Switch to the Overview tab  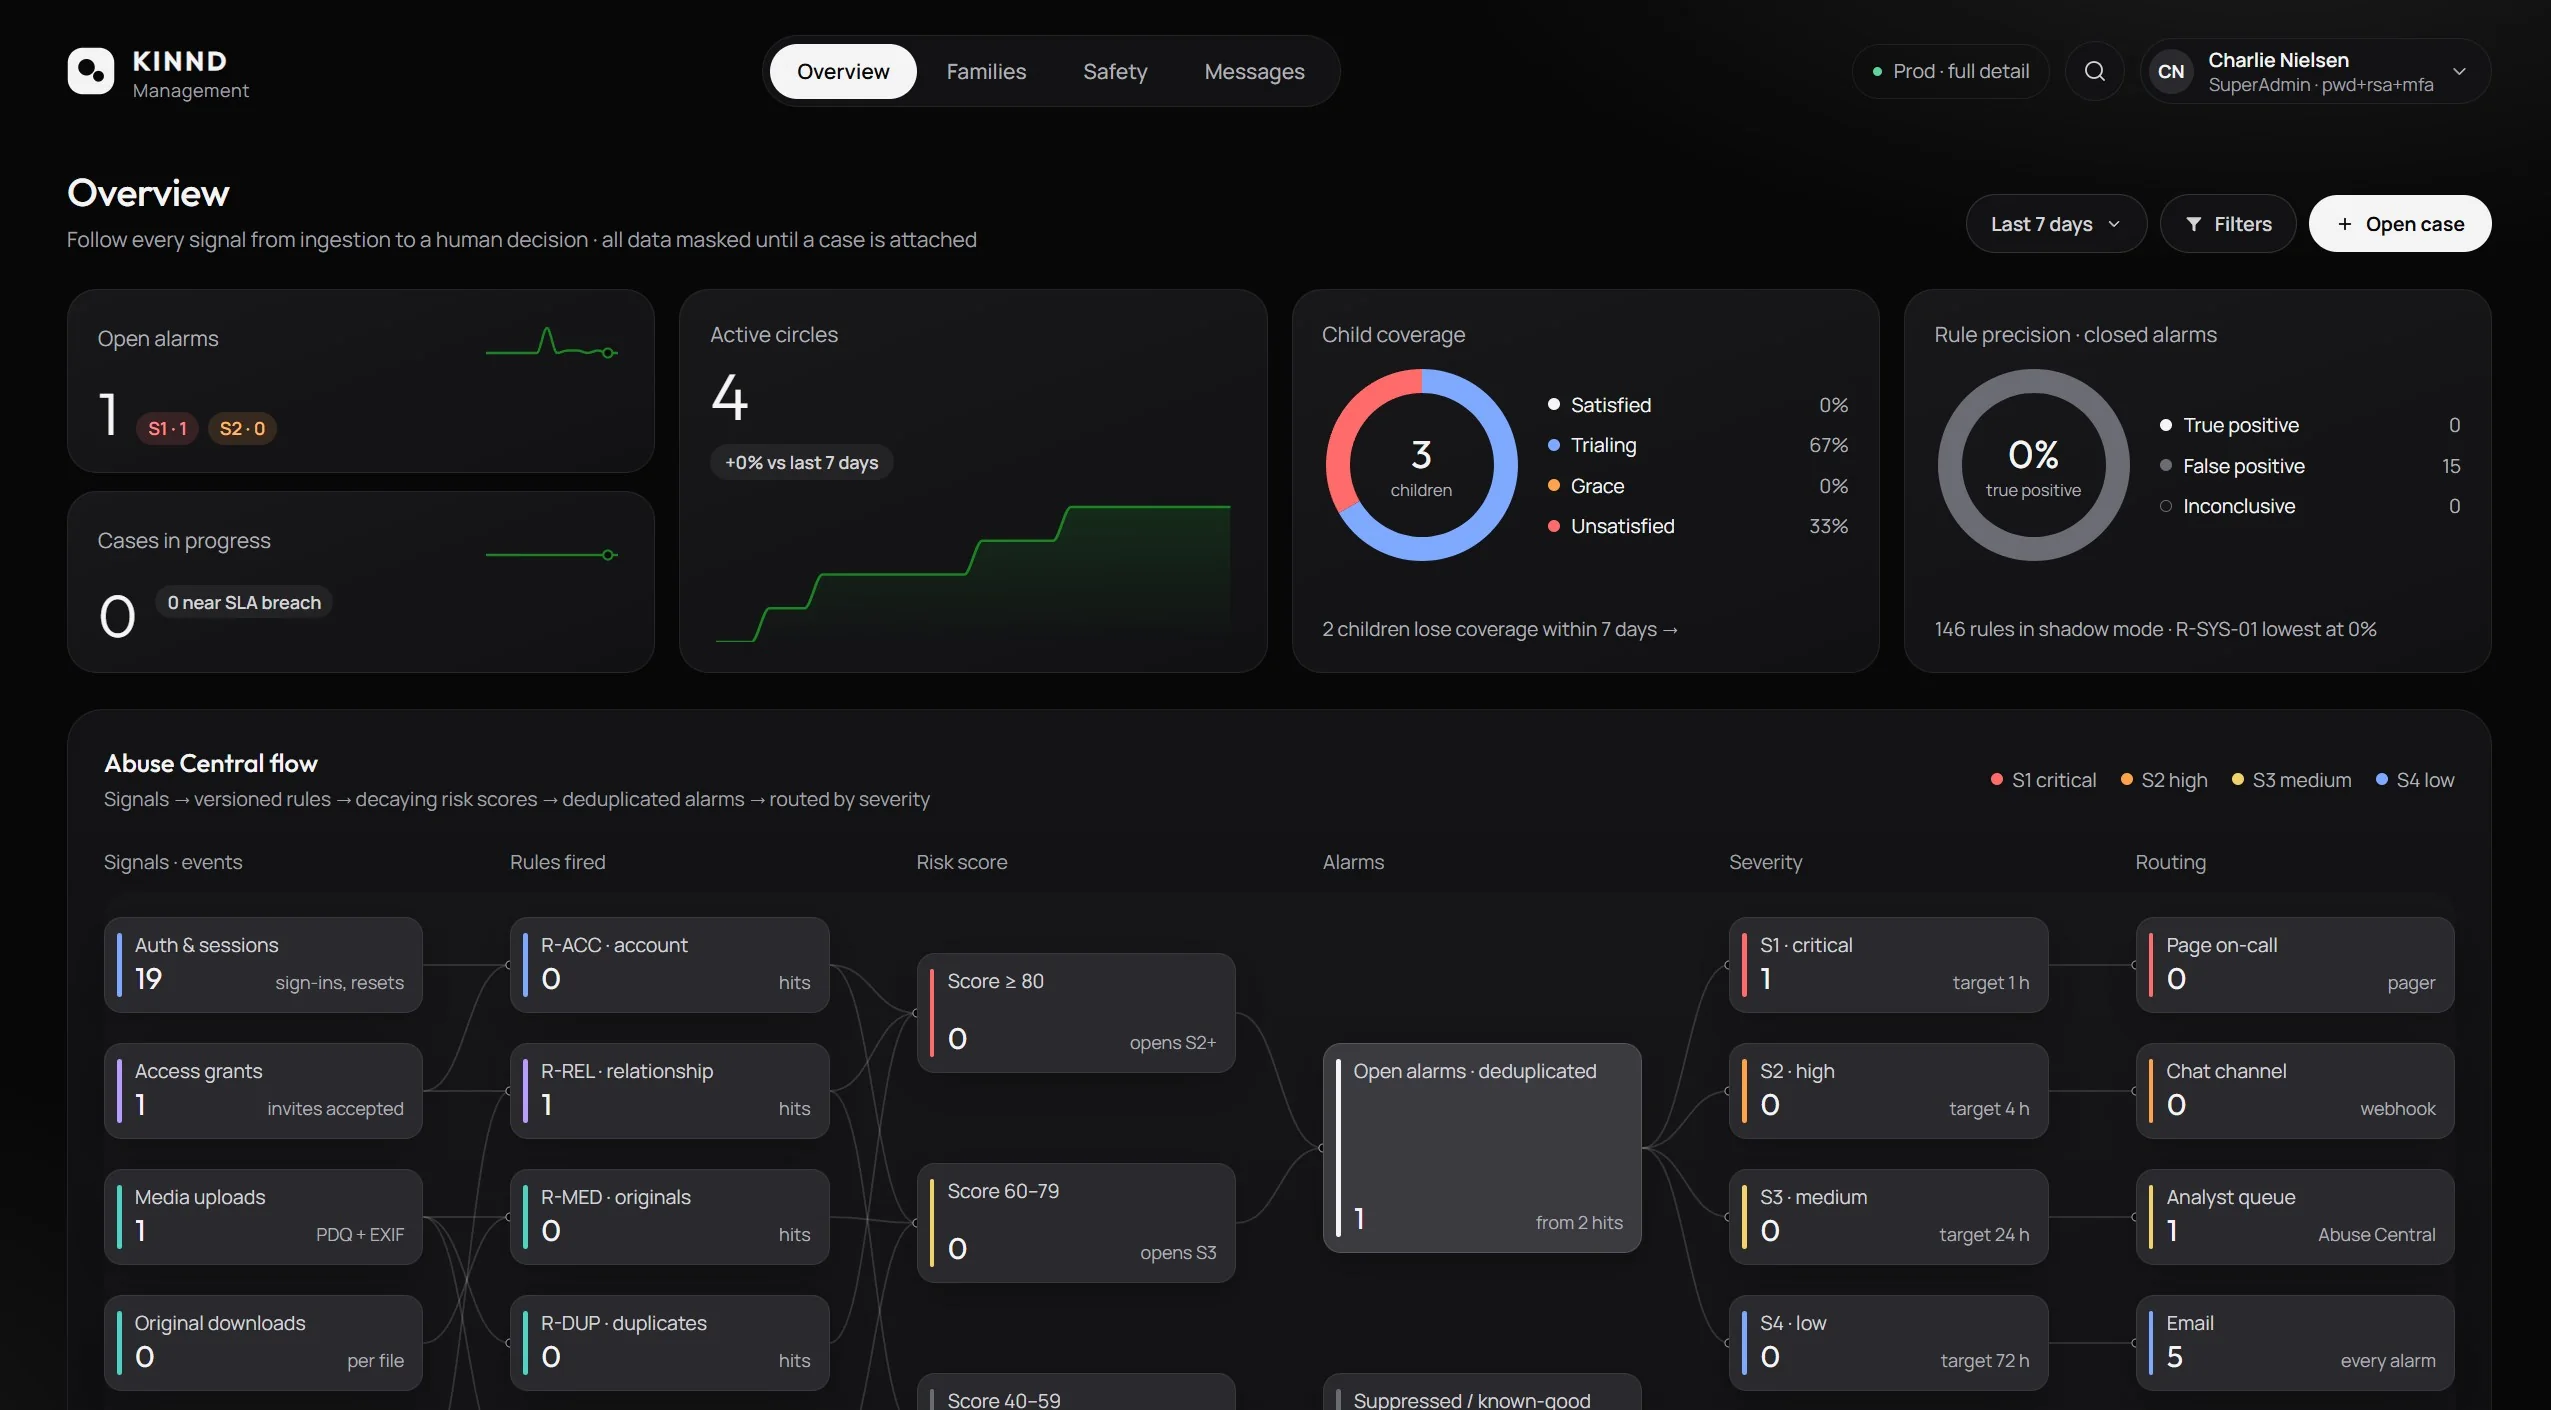tap(843, 71)
